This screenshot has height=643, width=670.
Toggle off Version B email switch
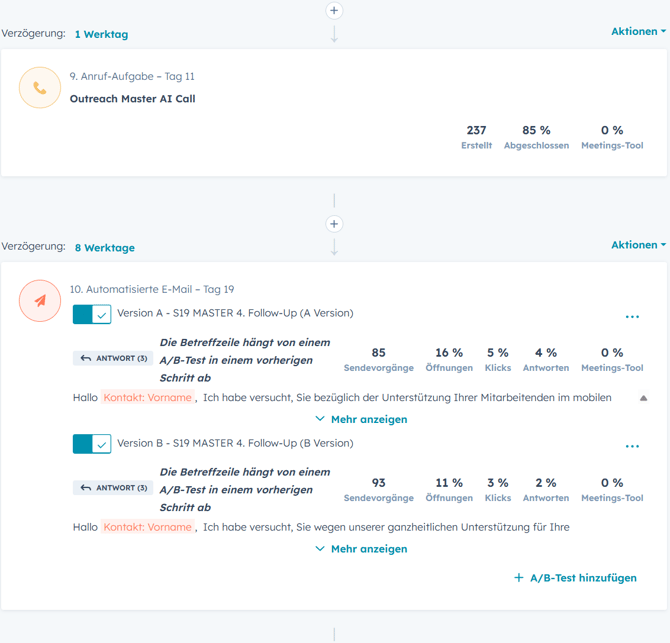(92, 444)
